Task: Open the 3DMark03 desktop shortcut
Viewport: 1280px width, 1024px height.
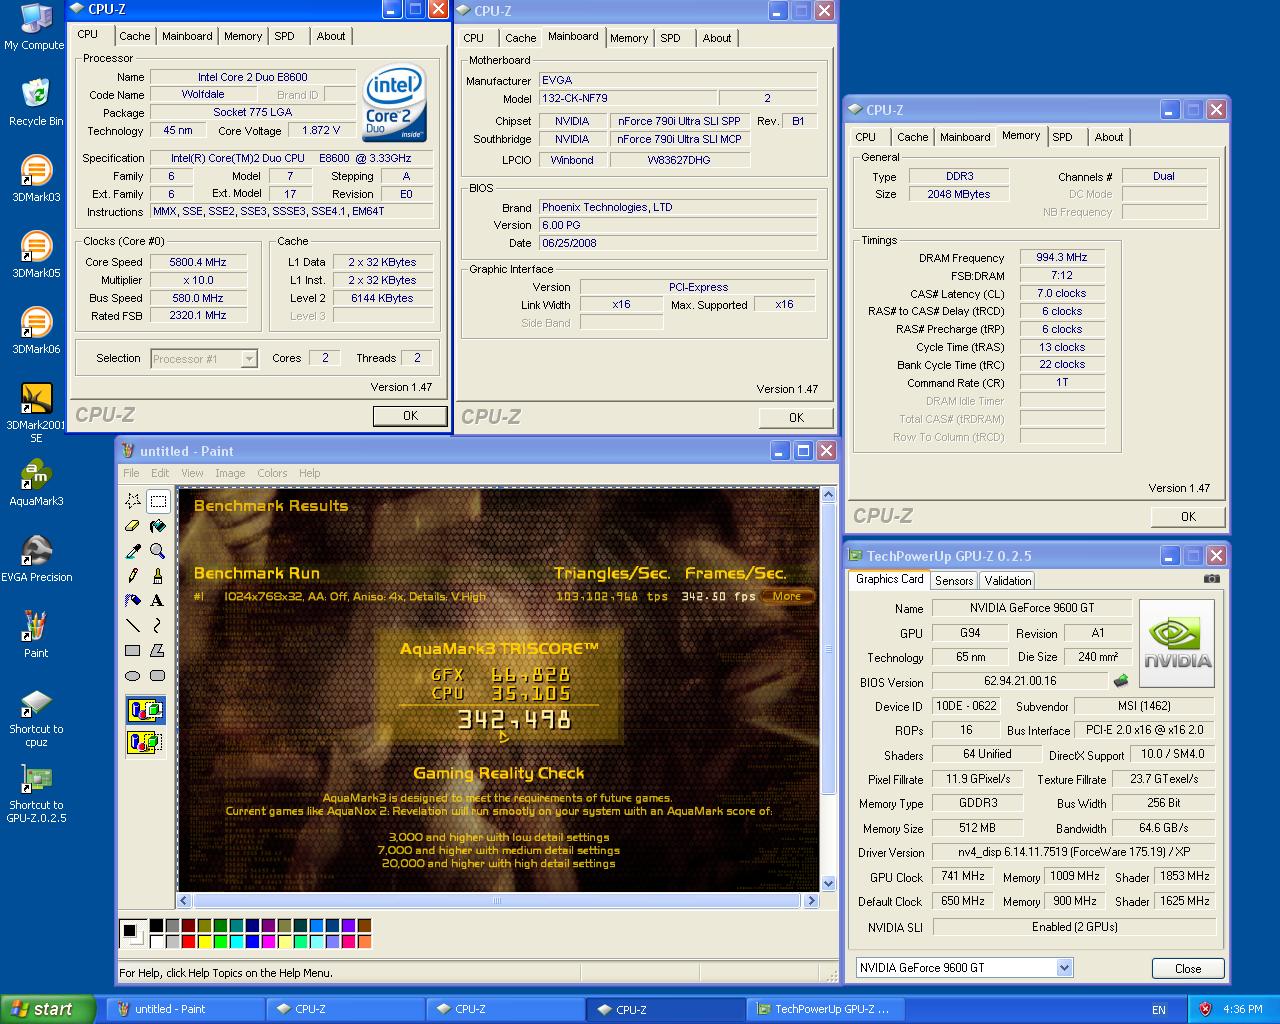Action: [36, 178]
